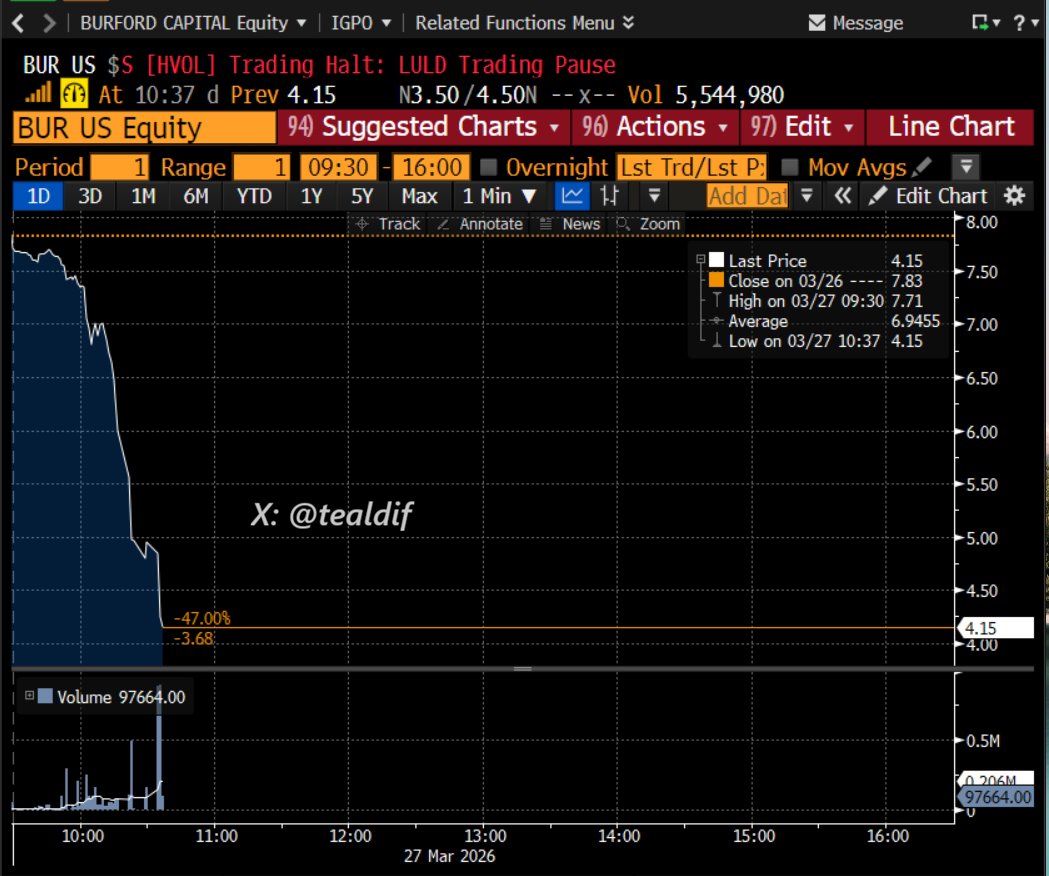Click the Add Data field

(747, 196)
